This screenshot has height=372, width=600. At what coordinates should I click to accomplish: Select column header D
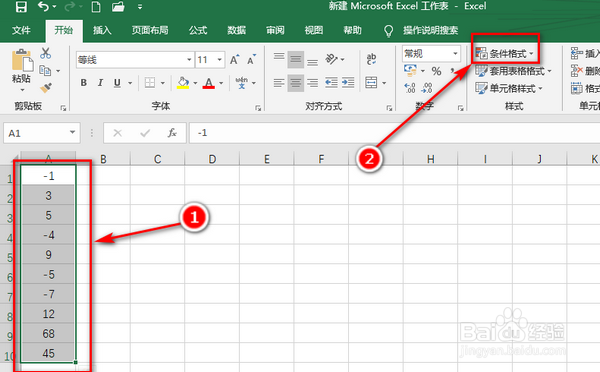tap(212, 159)
